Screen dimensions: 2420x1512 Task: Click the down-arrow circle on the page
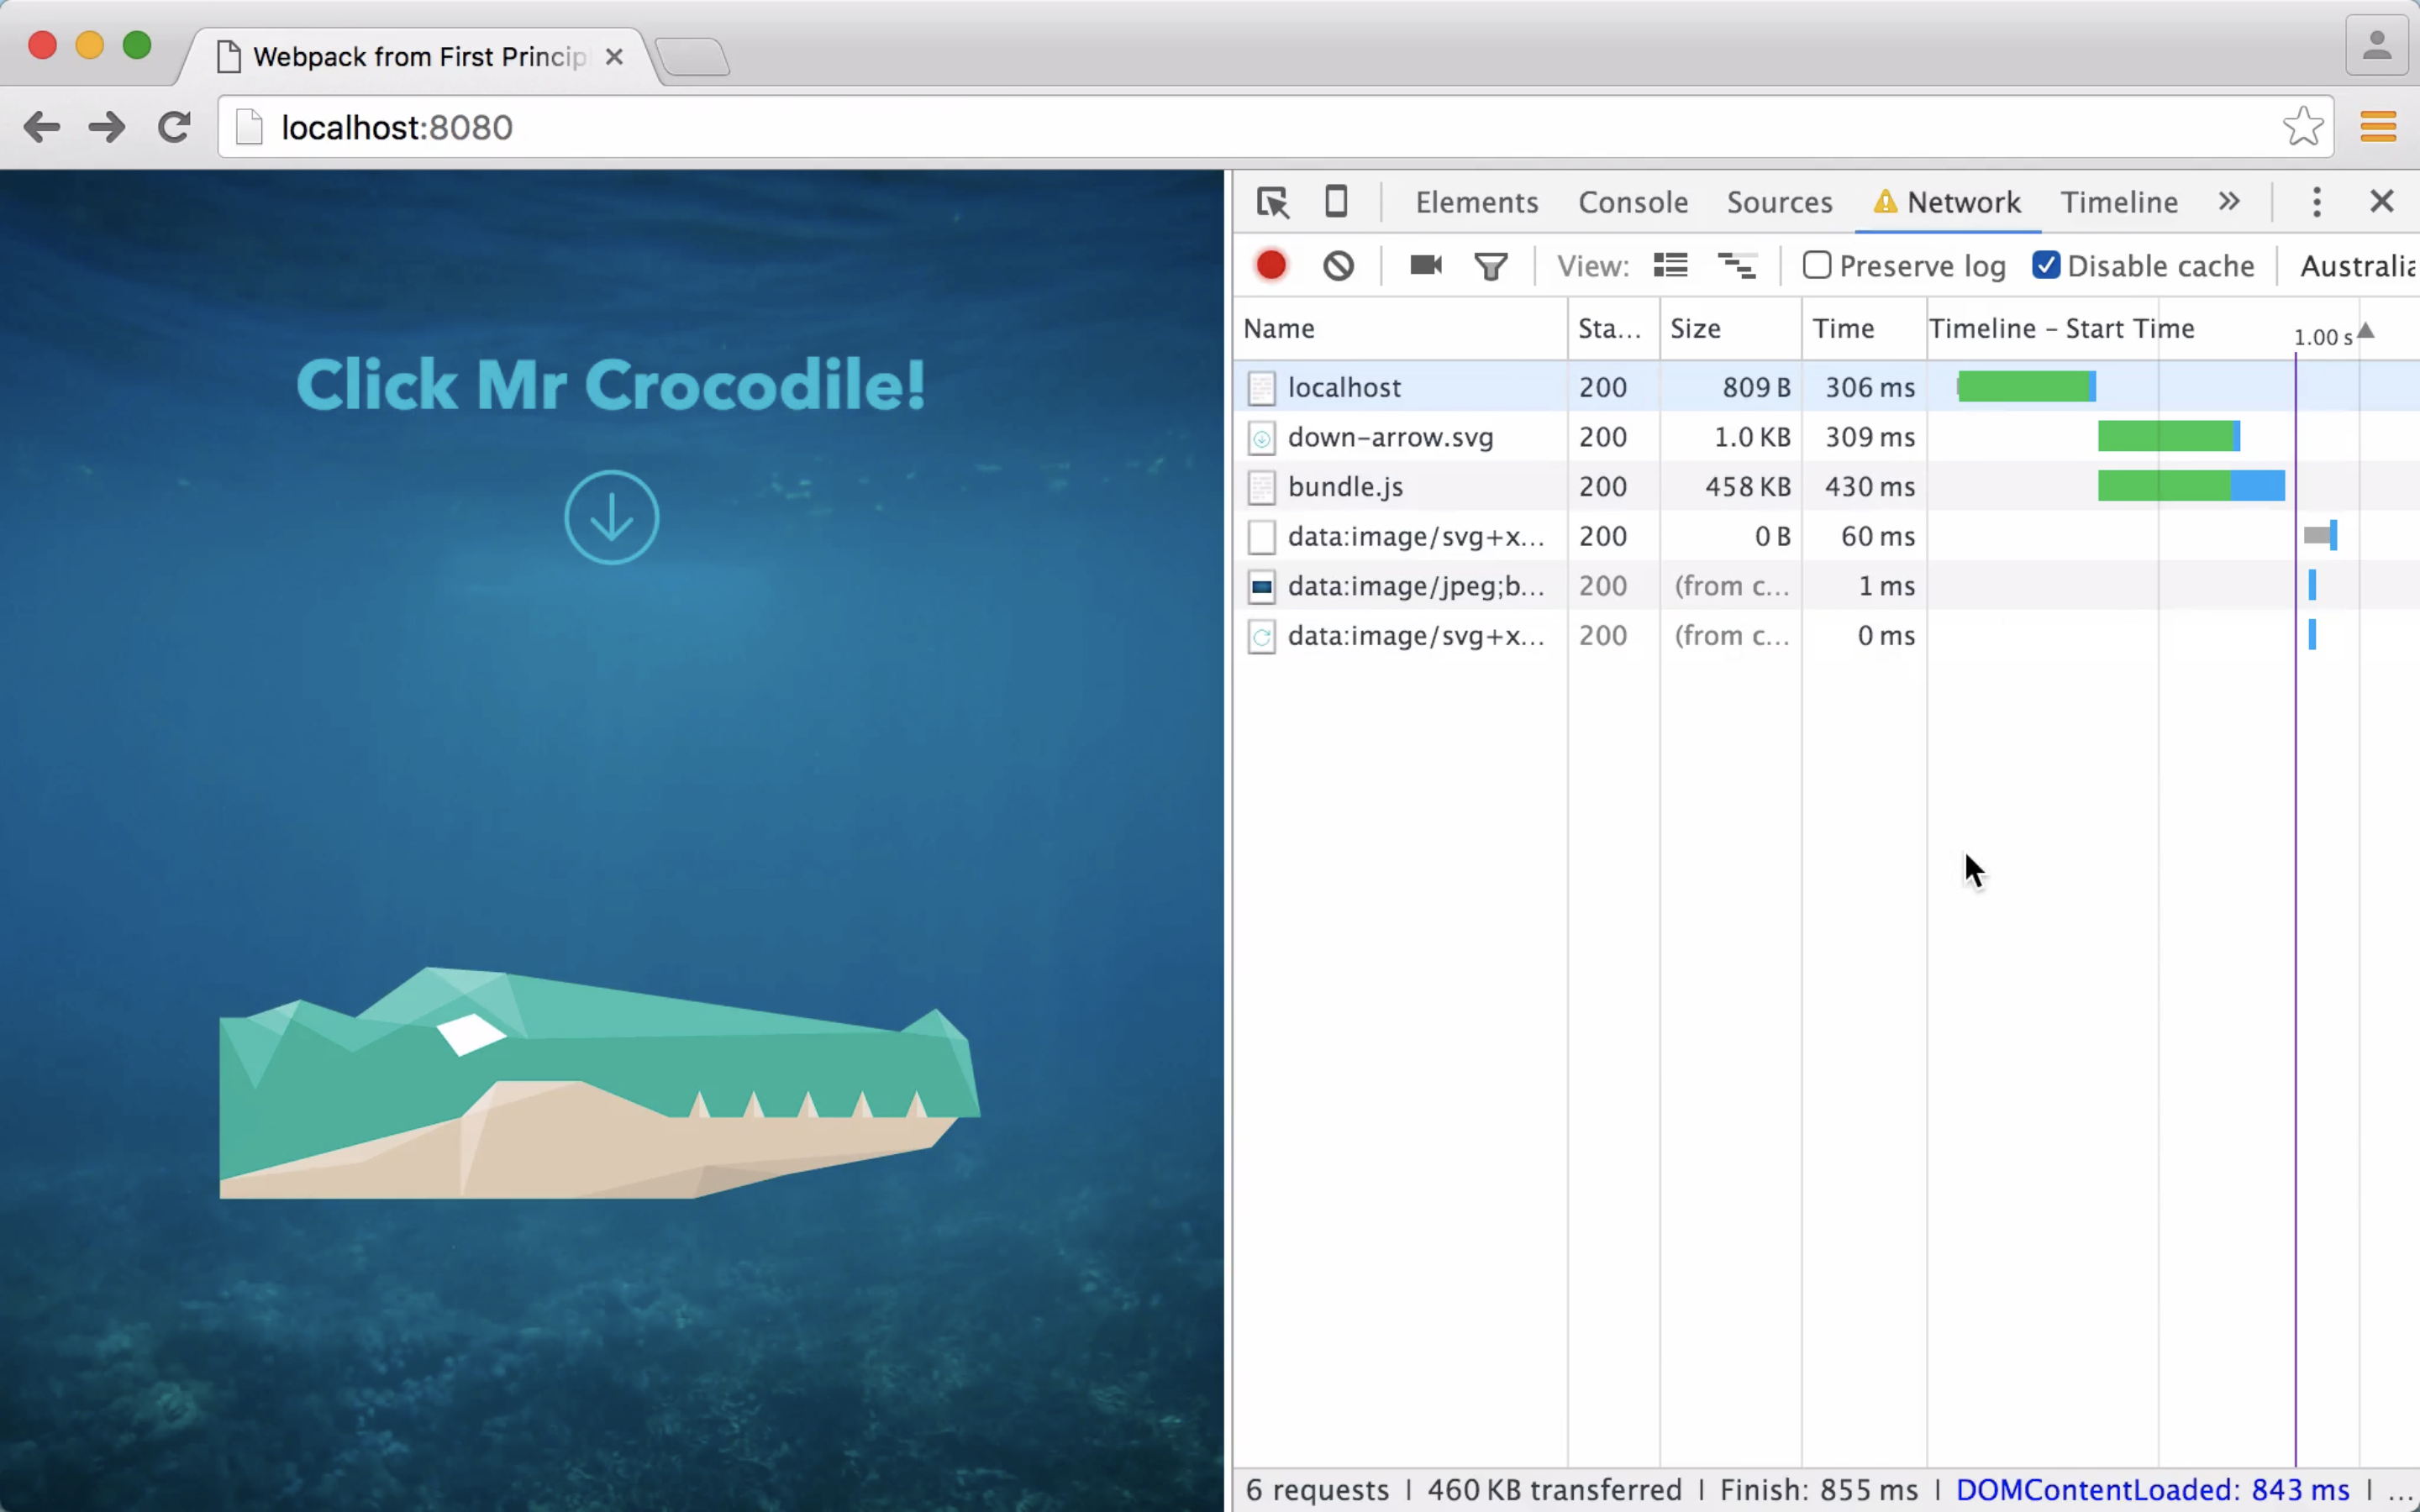click(611, 517)
